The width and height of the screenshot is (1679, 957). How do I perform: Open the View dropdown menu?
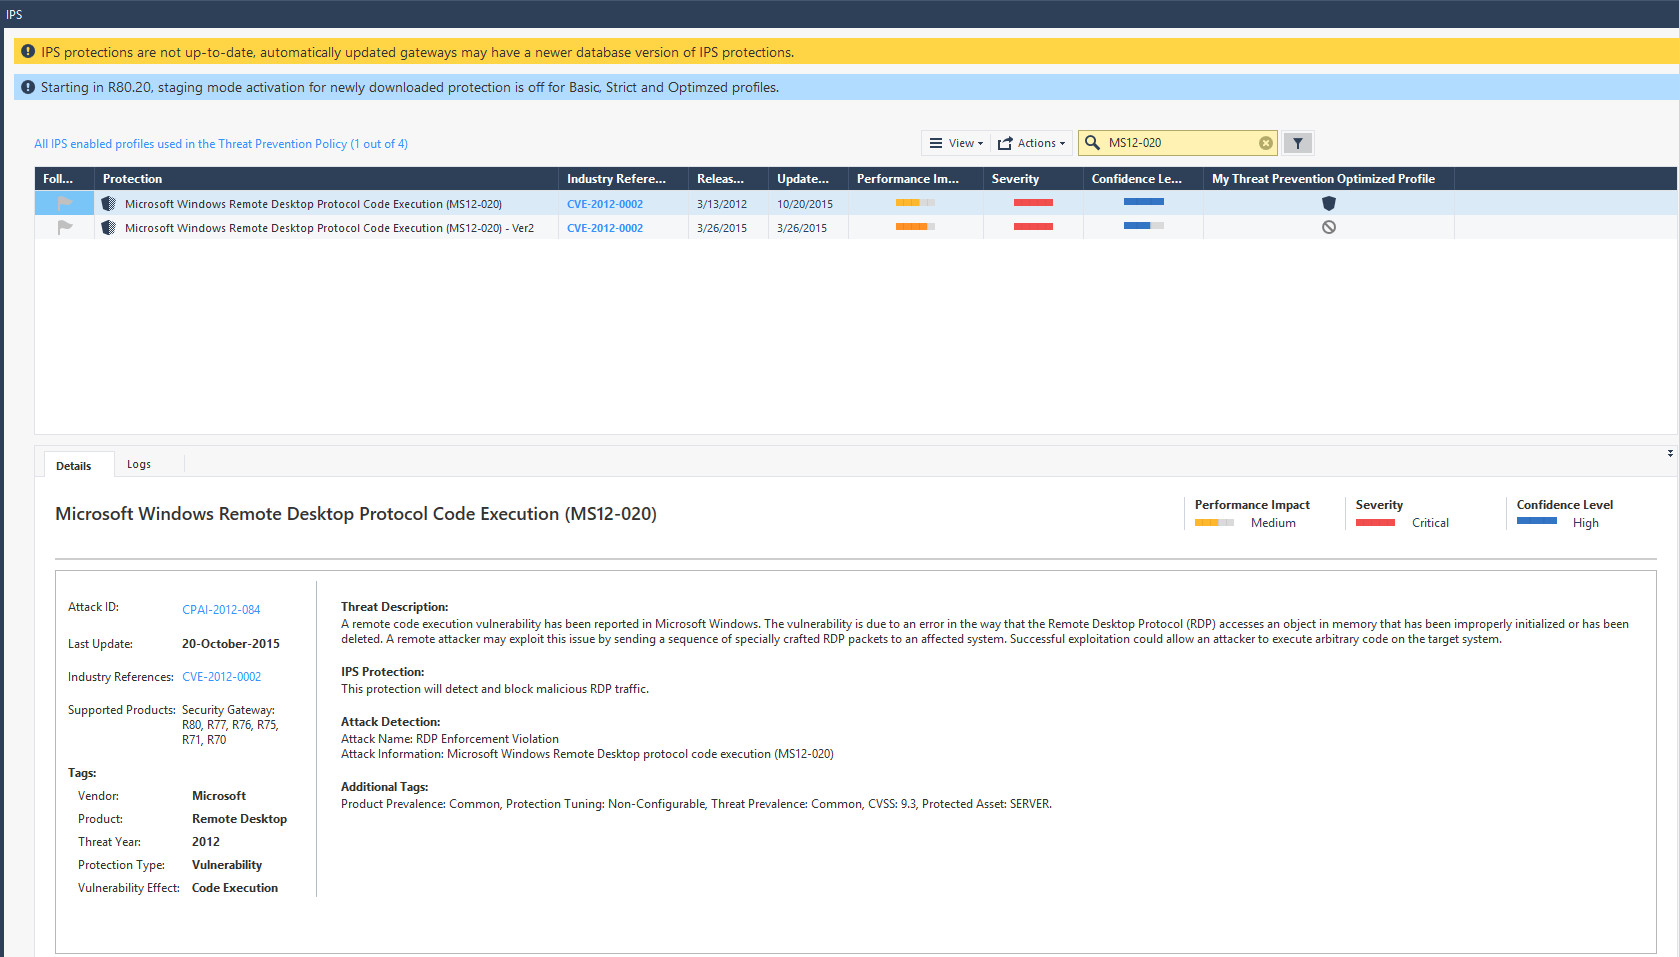(956, 143)
